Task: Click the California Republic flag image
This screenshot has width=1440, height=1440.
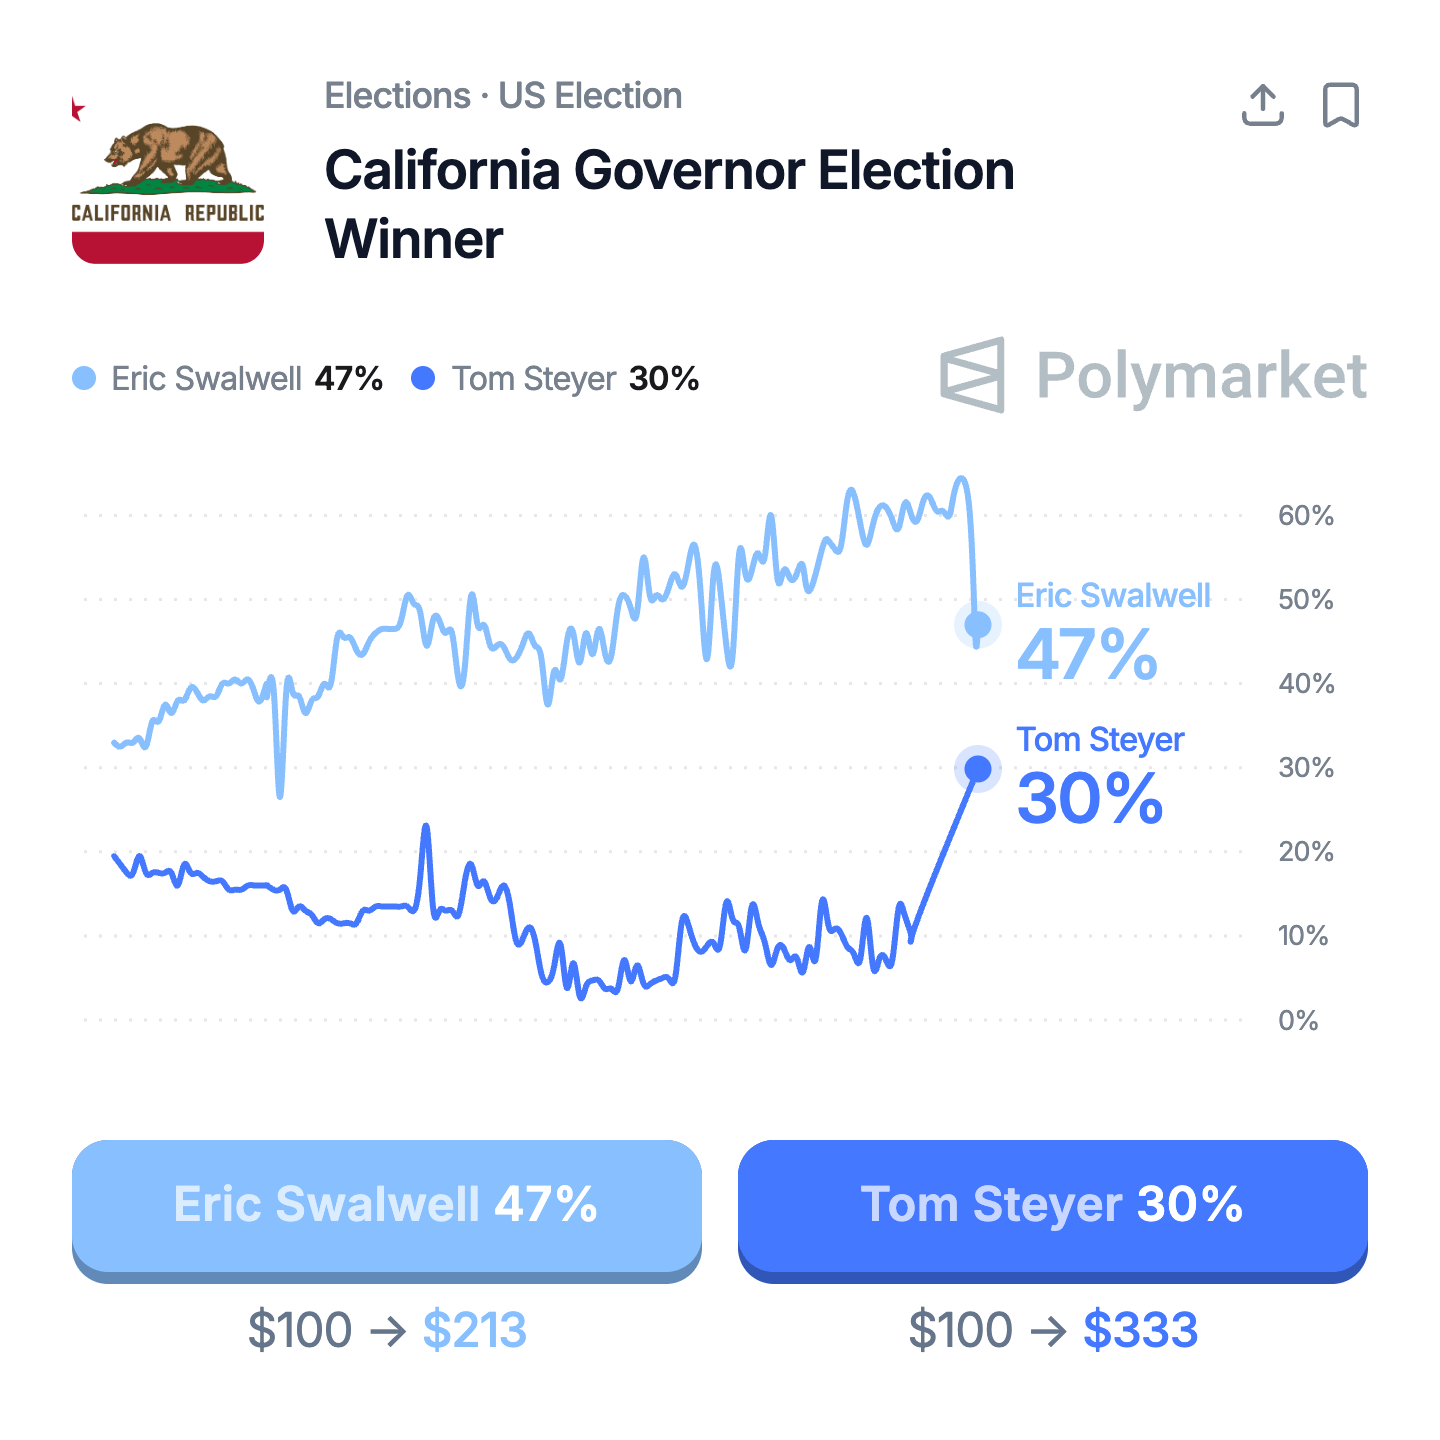Action: tap(168, 182)
